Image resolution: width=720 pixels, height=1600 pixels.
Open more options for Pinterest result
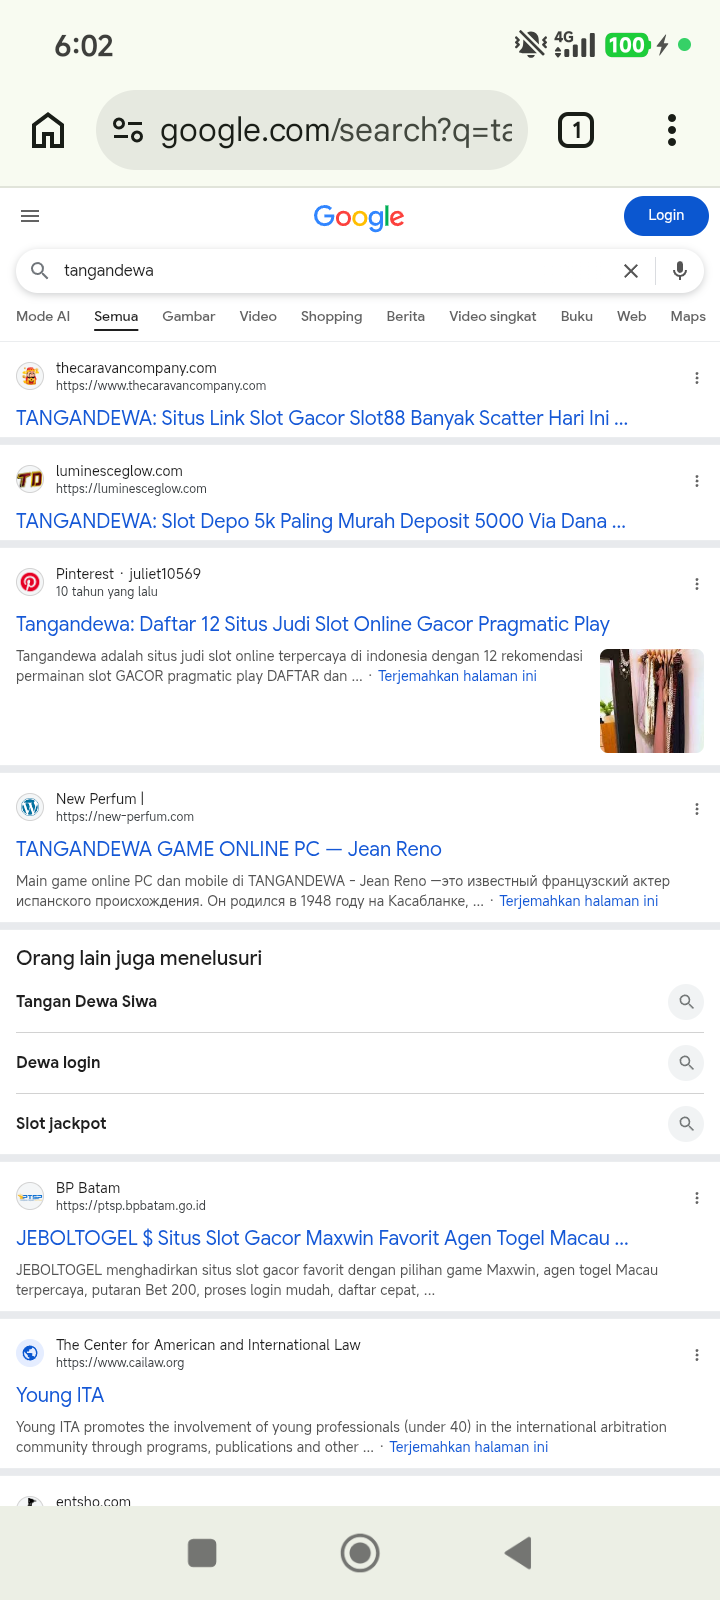coord(697,584)
